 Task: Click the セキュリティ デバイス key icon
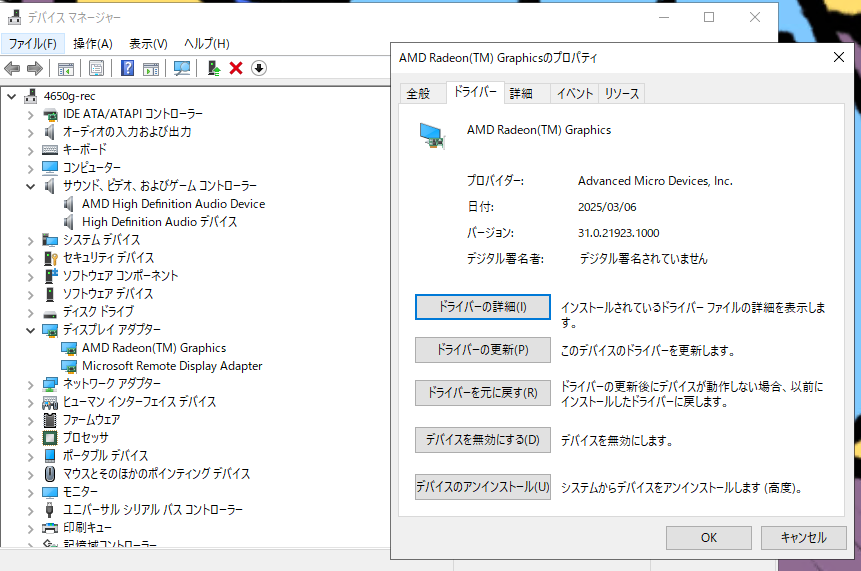click(51, 258)
